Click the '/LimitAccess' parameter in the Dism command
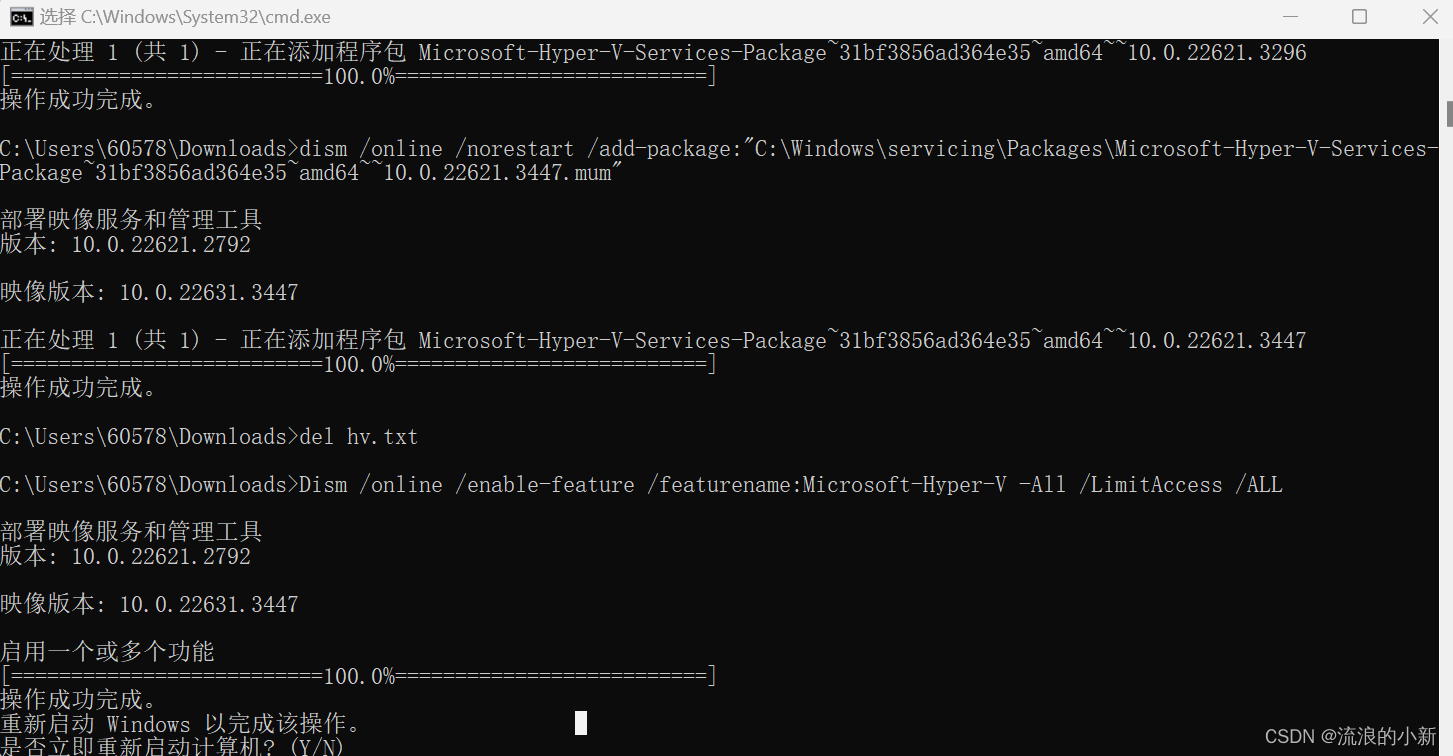 (1150, 485)
